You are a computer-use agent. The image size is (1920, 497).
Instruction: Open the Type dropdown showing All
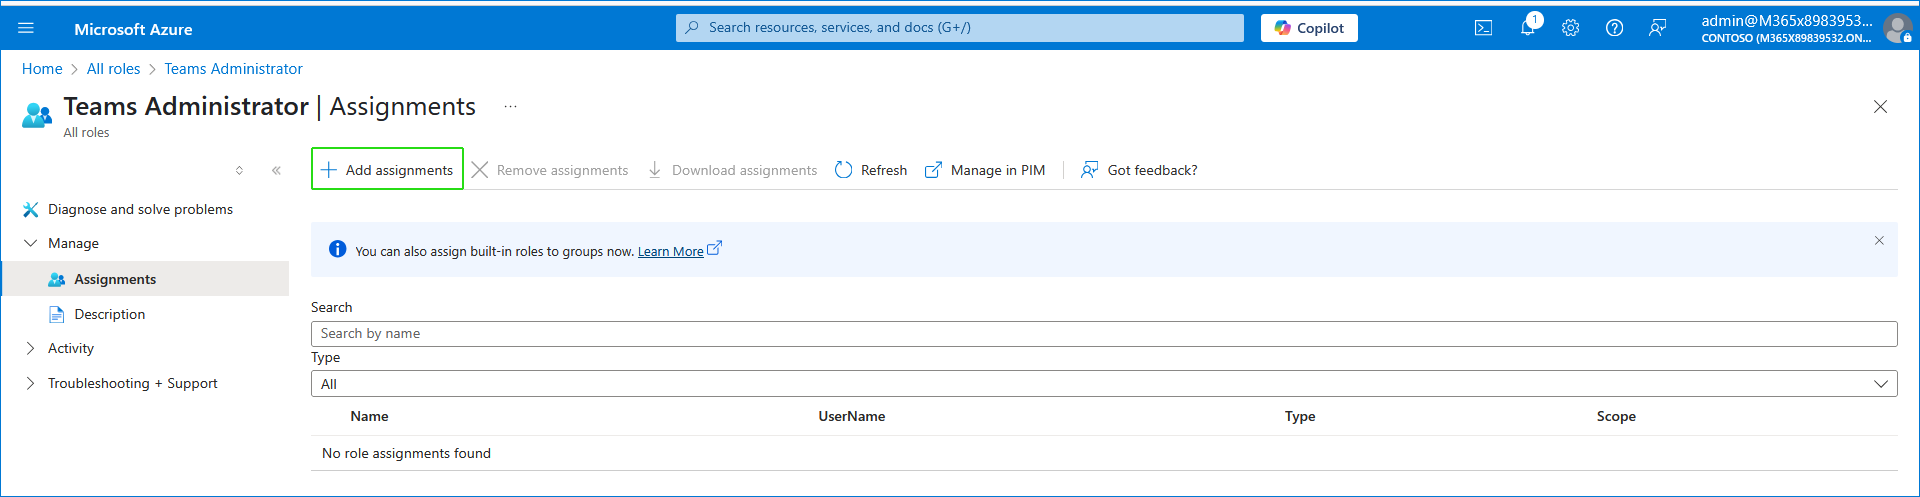click(1104, 384)
